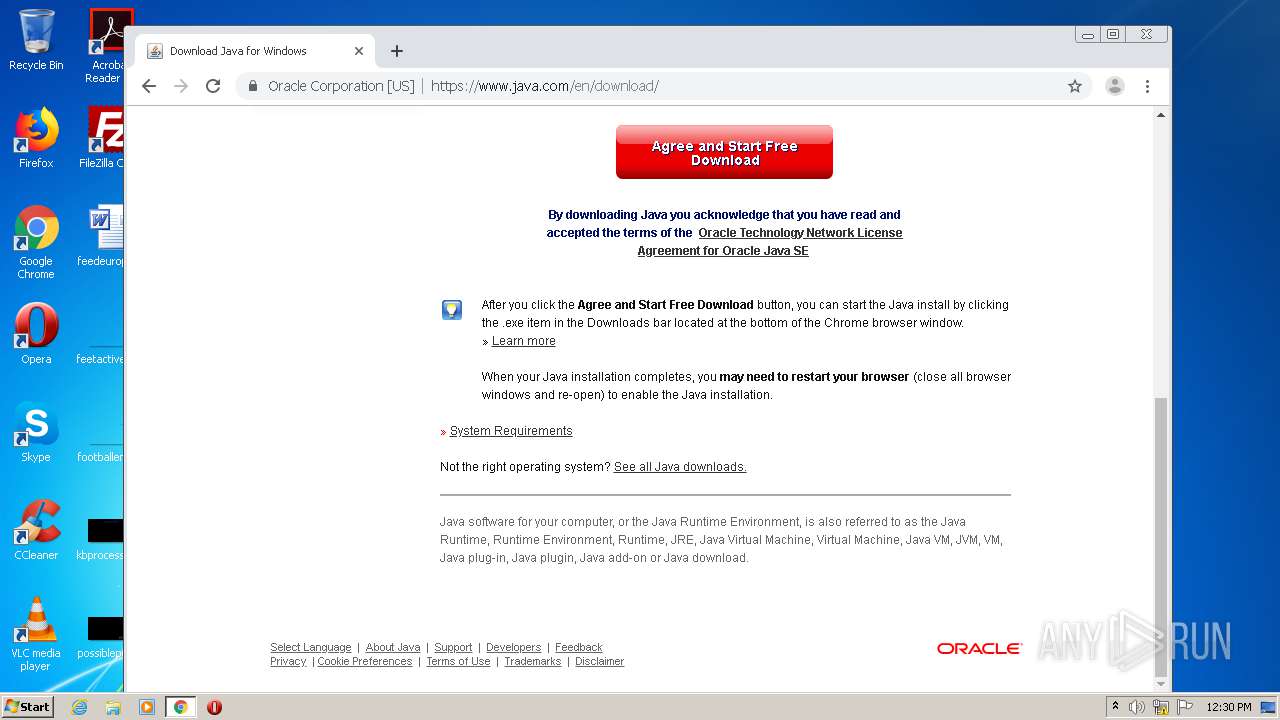Open the Cookie Preferences footer link

365,661
